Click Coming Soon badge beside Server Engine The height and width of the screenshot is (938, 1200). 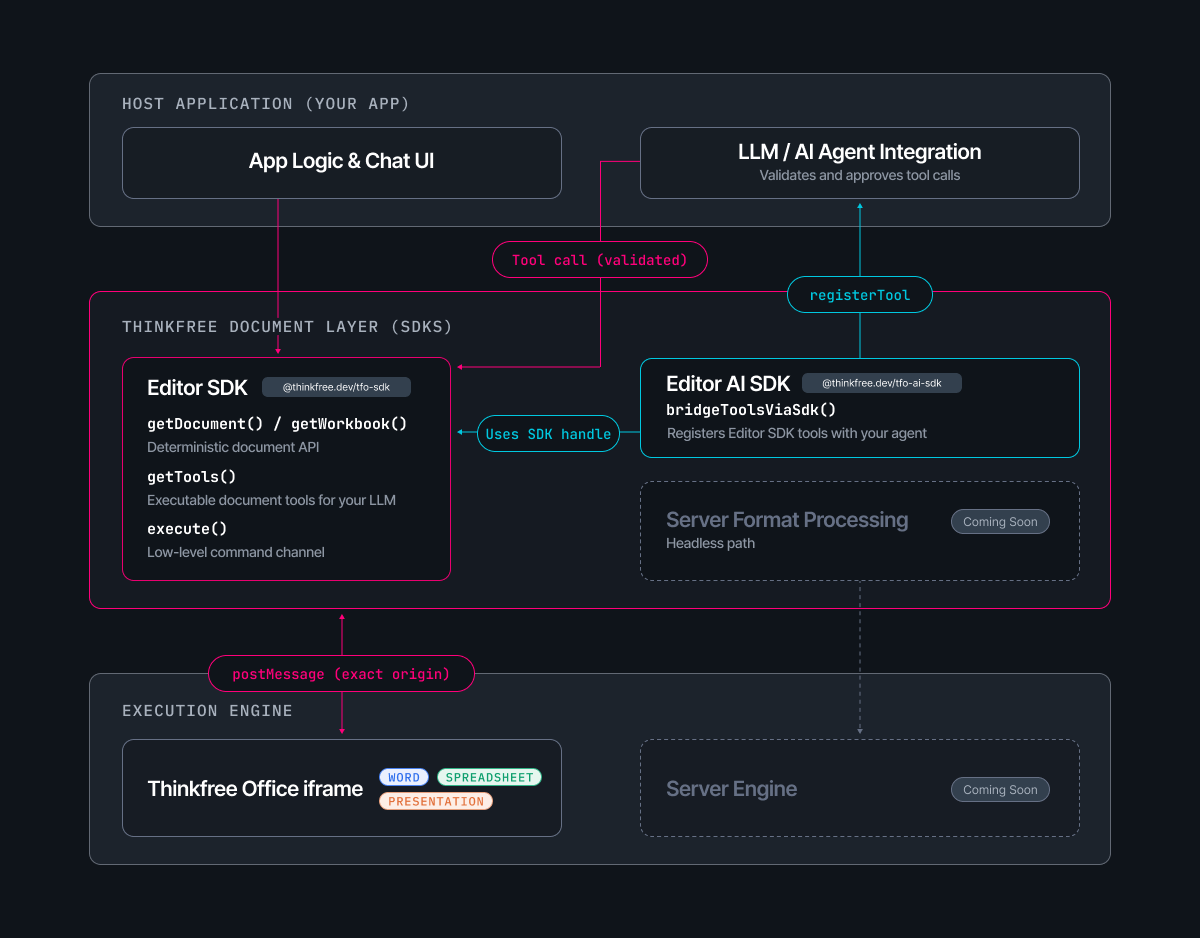tap(1000, 789)
